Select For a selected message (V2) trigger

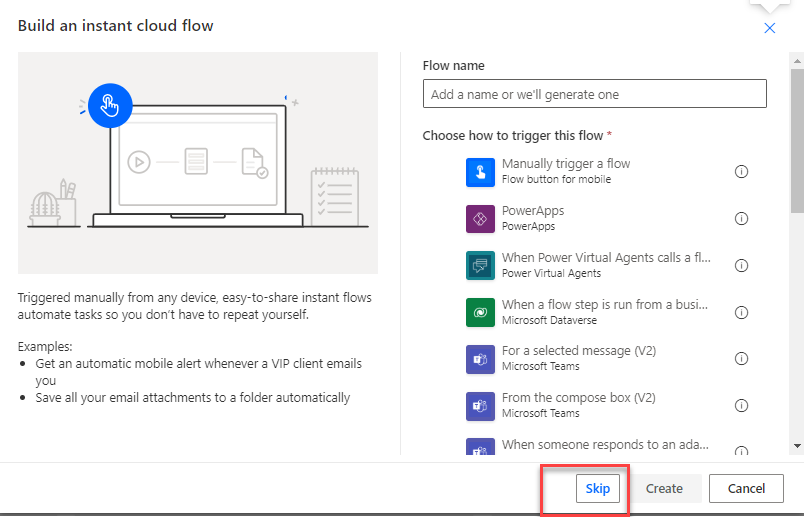tap(607, 359)
